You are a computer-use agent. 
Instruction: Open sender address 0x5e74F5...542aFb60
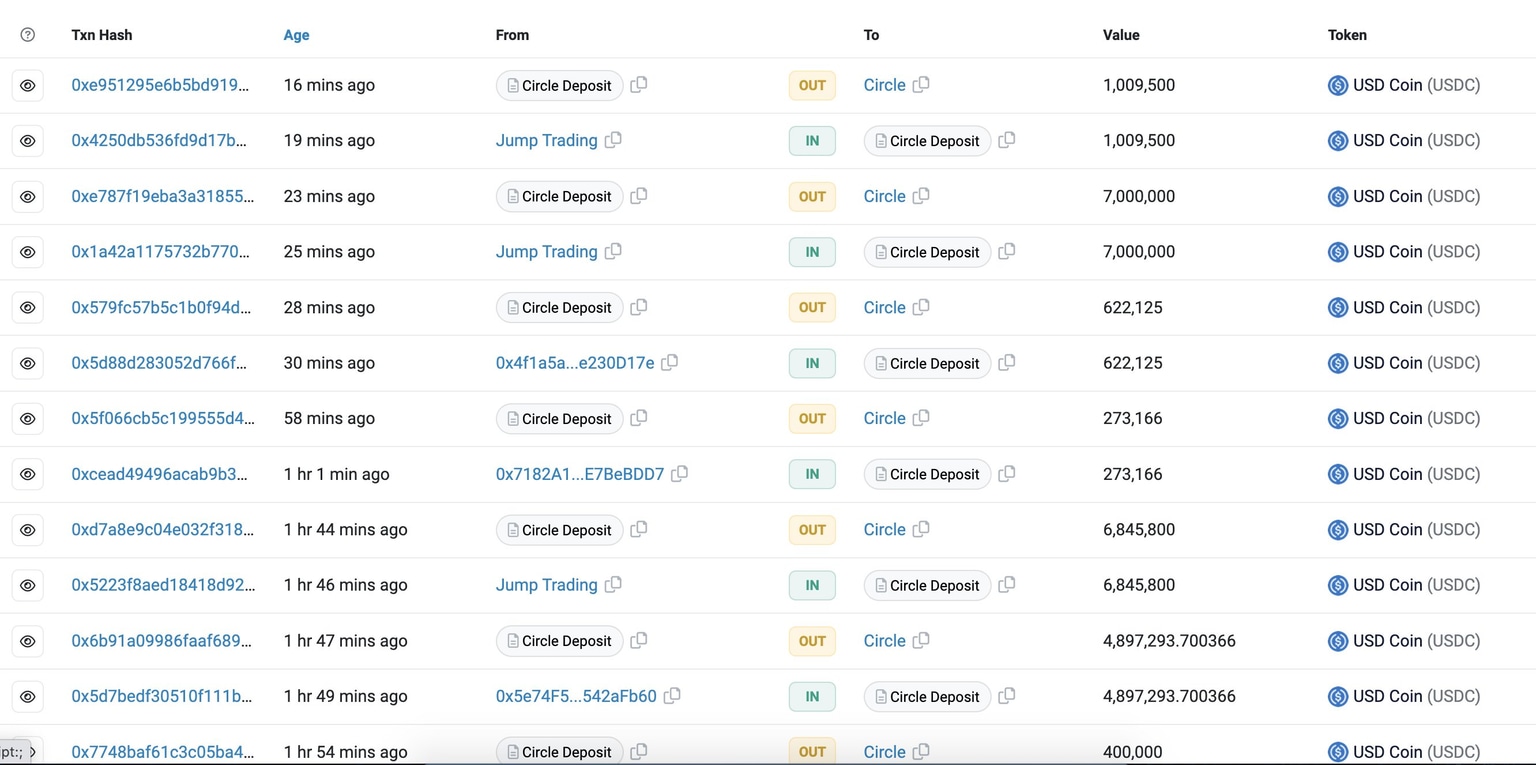click(x=576, y=696)
